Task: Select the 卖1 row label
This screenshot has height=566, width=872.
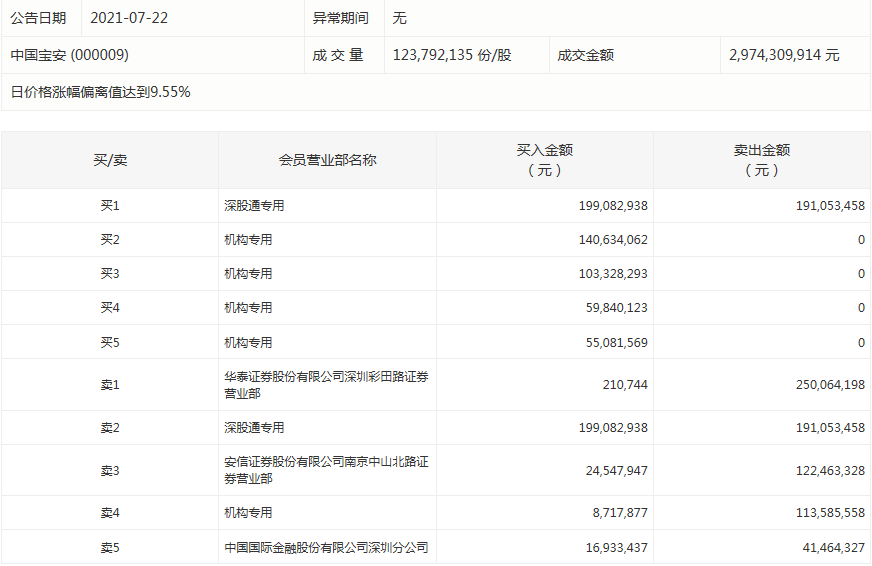Action: coord(110,385)
